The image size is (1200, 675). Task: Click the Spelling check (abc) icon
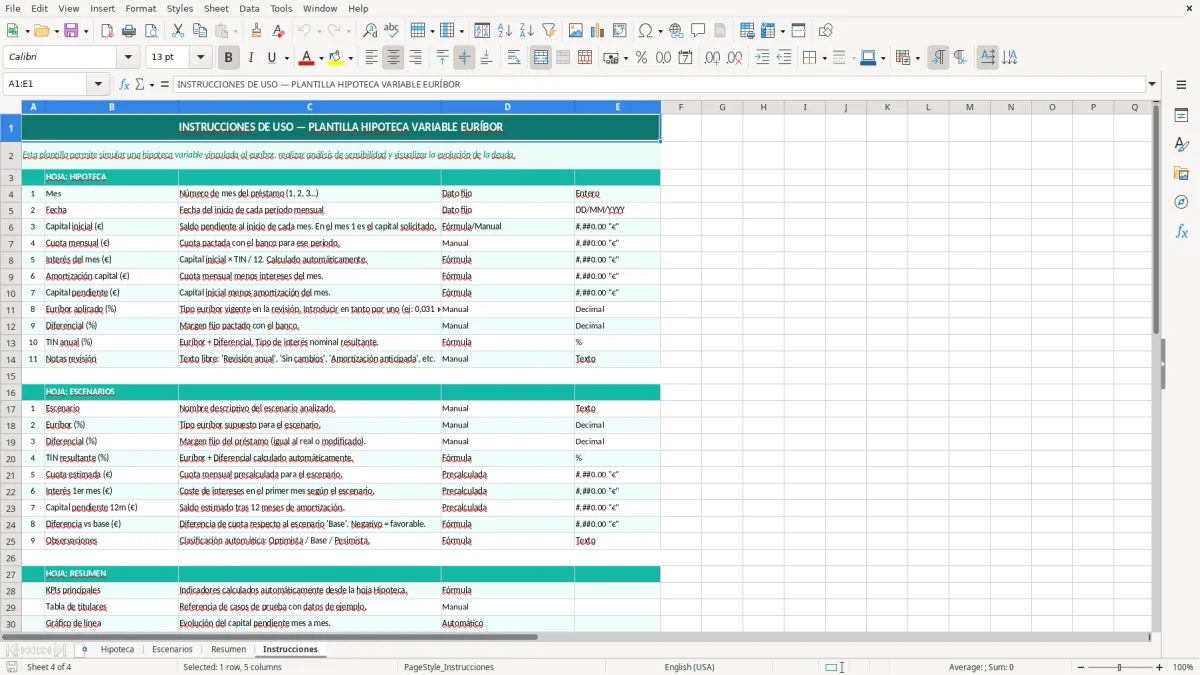[x=391, y=31]
